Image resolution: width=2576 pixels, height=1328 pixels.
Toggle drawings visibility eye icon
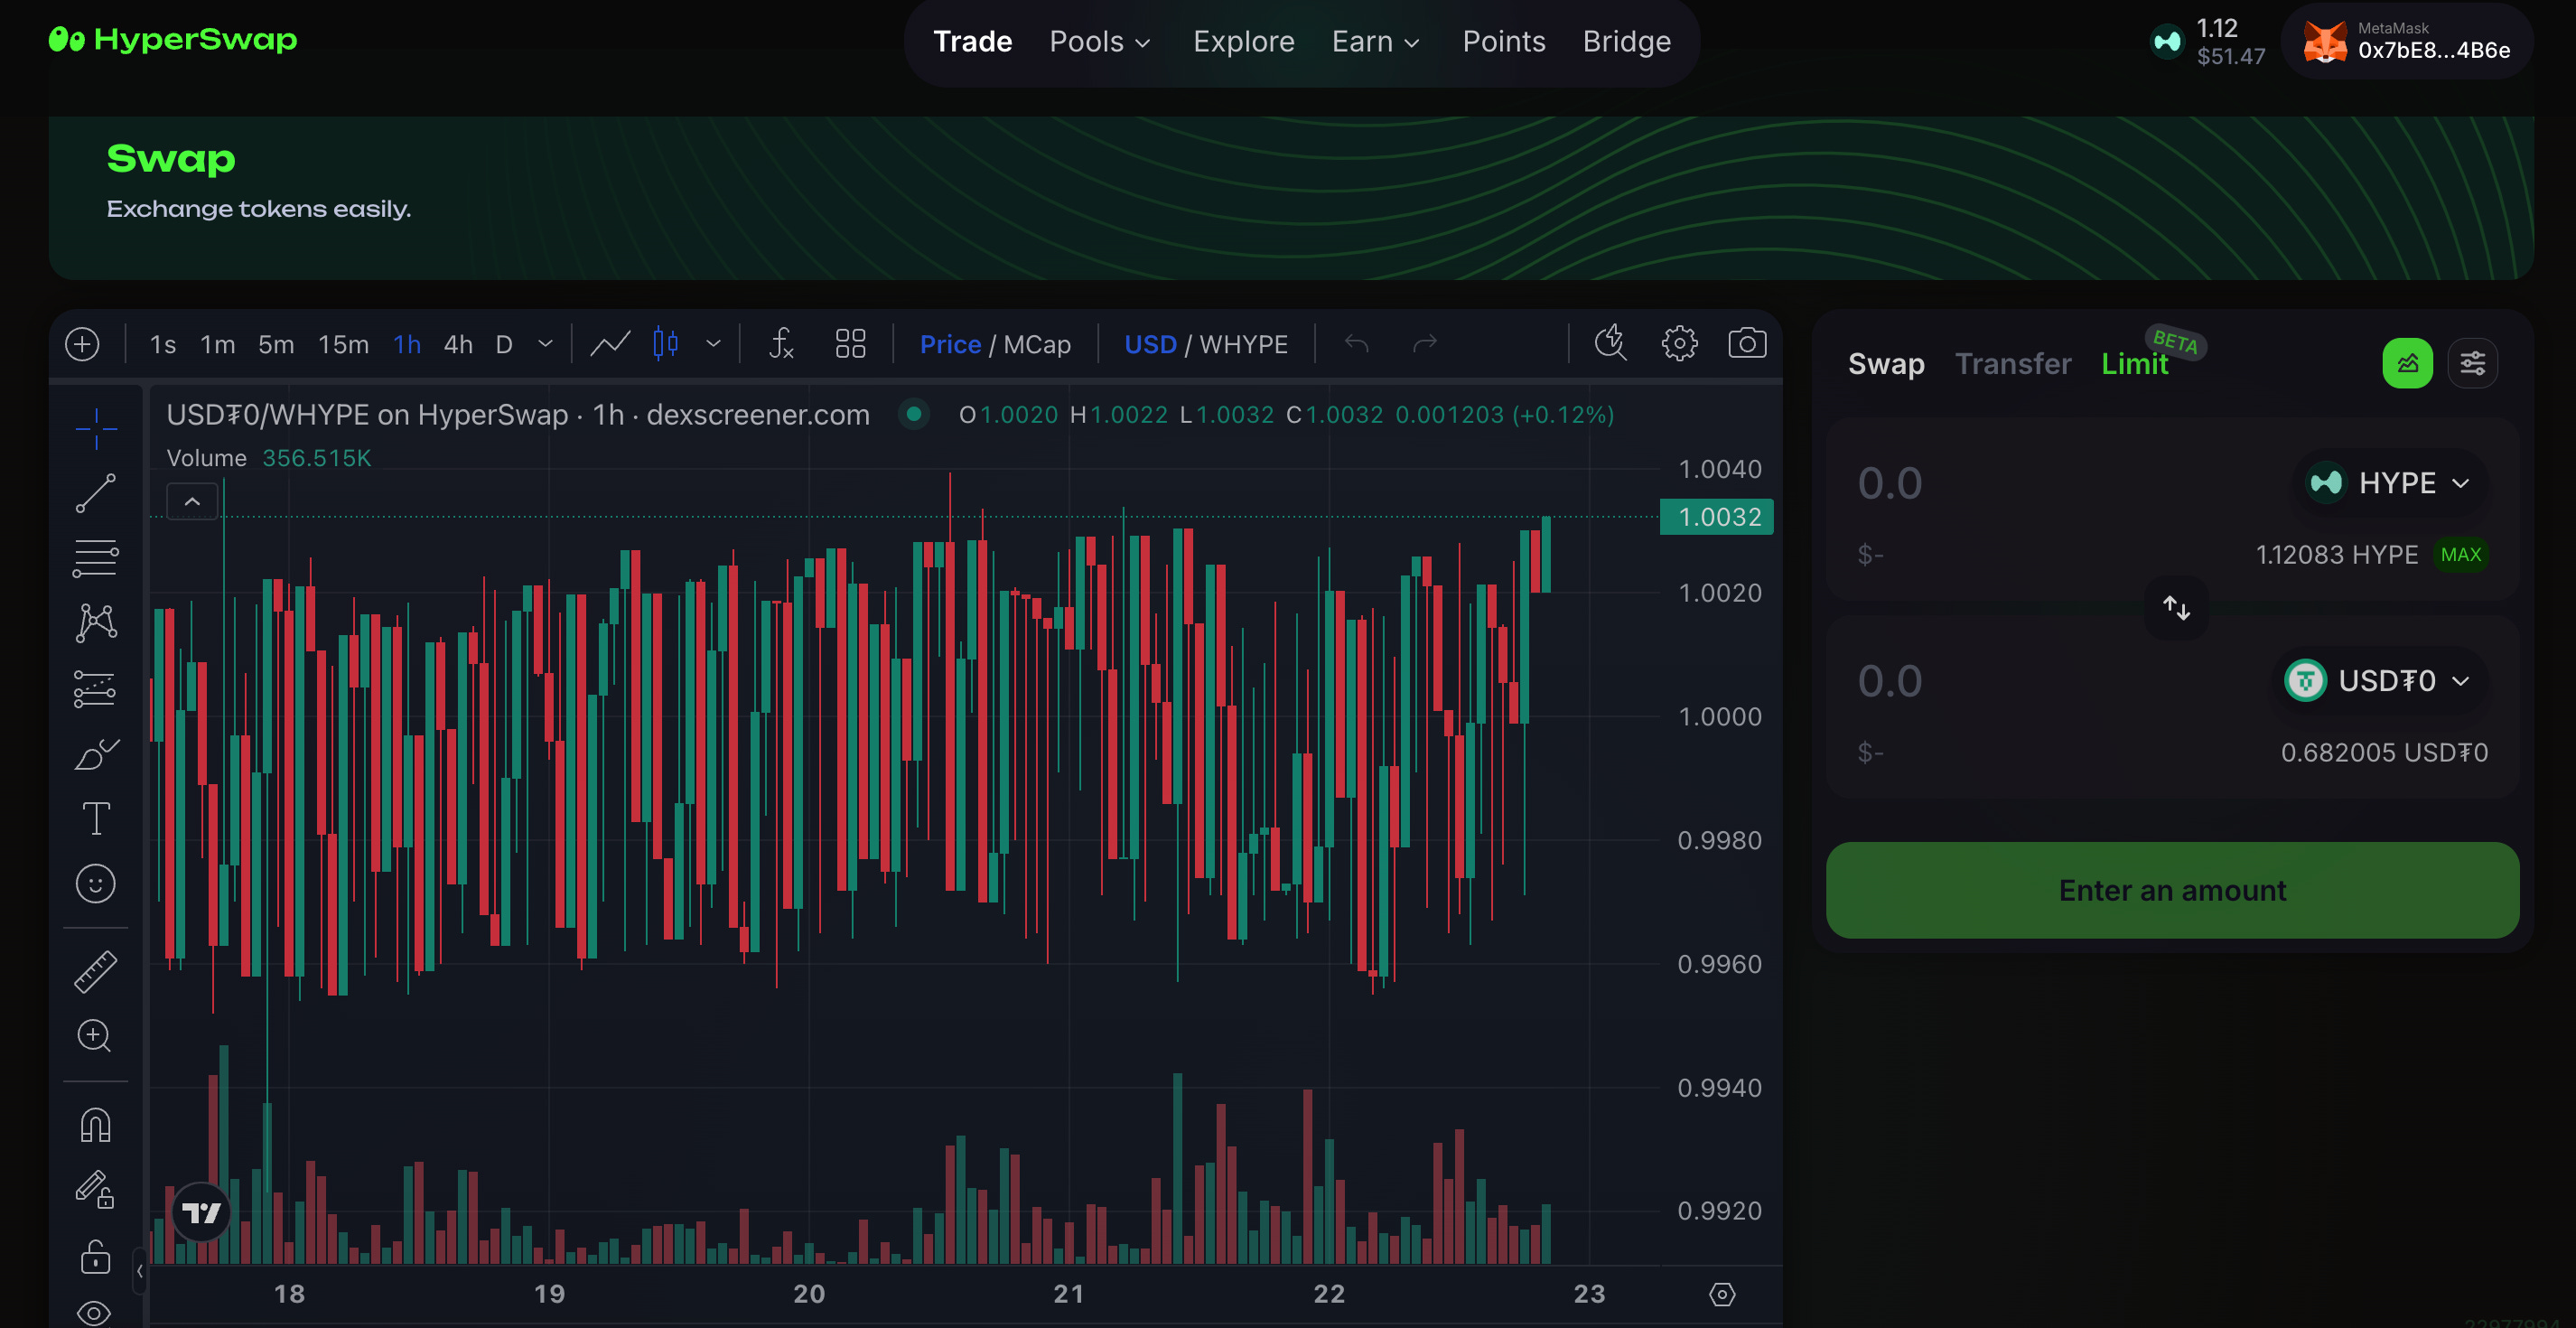[95, 1312]
